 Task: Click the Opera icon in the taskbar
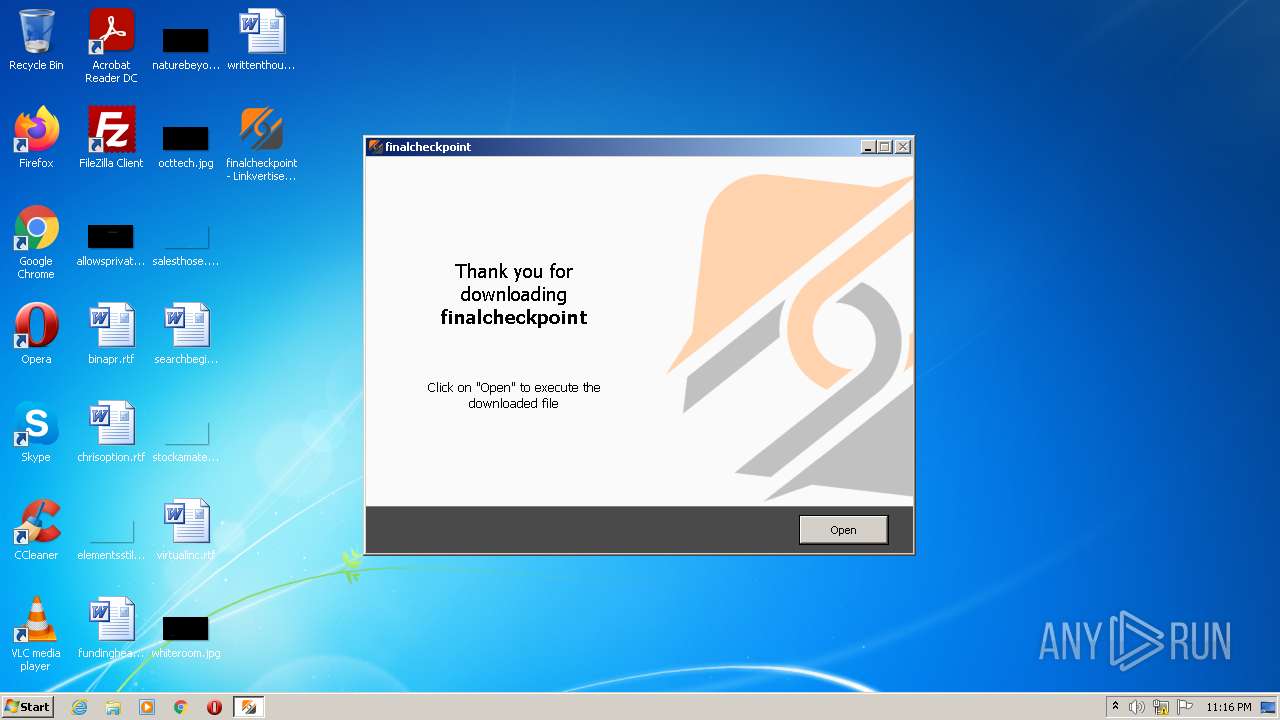pyautogui.click(x=214, y=707)
